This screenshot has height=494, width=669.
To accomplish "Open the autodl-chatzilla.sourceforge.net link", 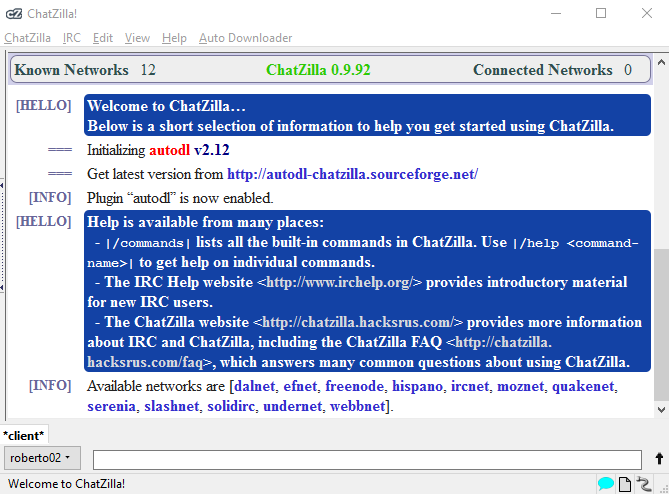I will click(352, 174).
